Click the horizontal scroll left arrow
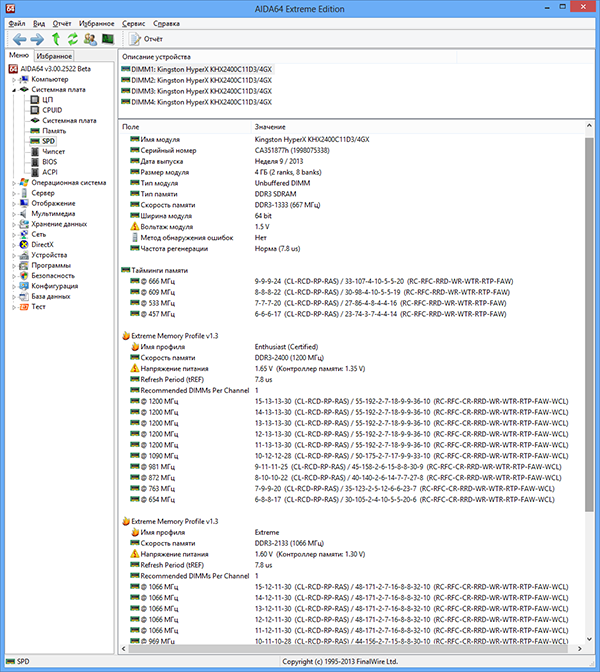 [124, 648]
